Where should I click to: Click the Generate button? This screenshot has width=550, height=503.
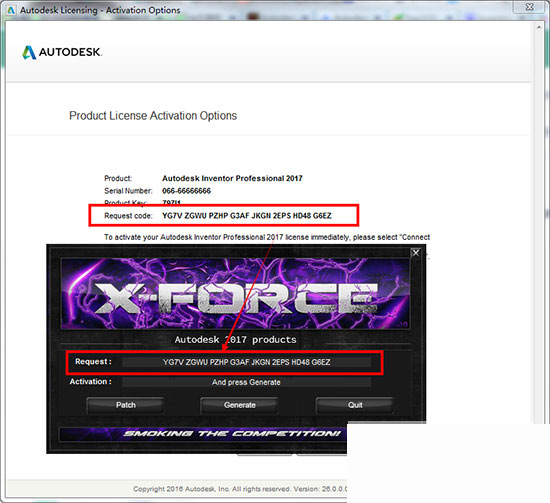click(240, 405)
